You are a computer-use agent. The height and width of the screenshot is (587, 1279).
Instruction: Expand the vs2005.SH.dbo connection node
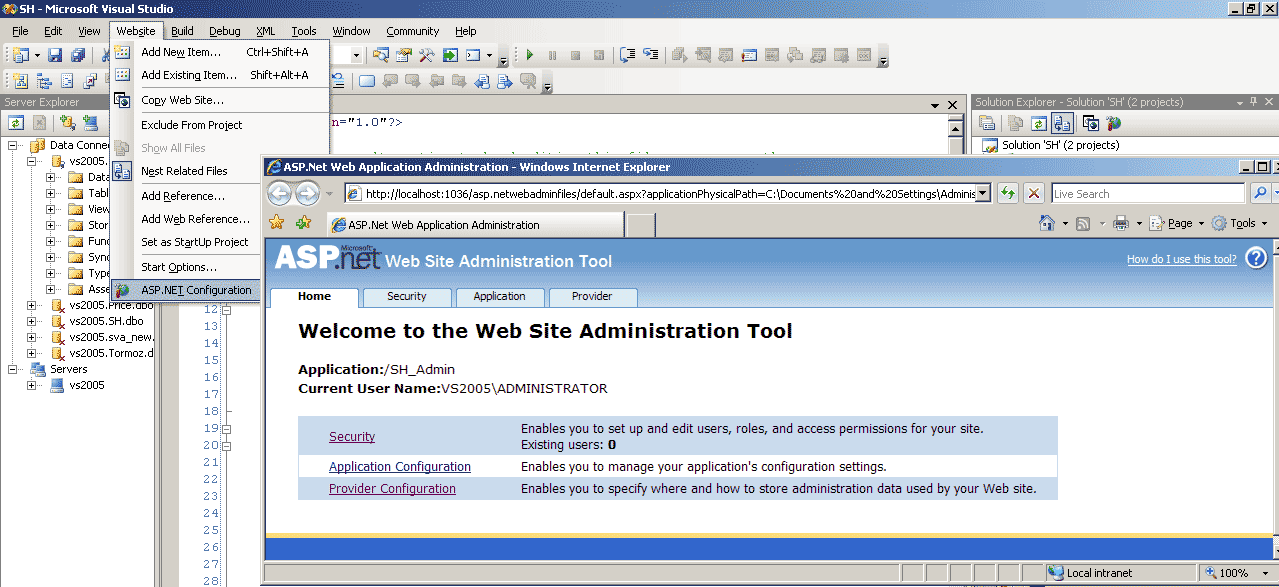[32, 321]
